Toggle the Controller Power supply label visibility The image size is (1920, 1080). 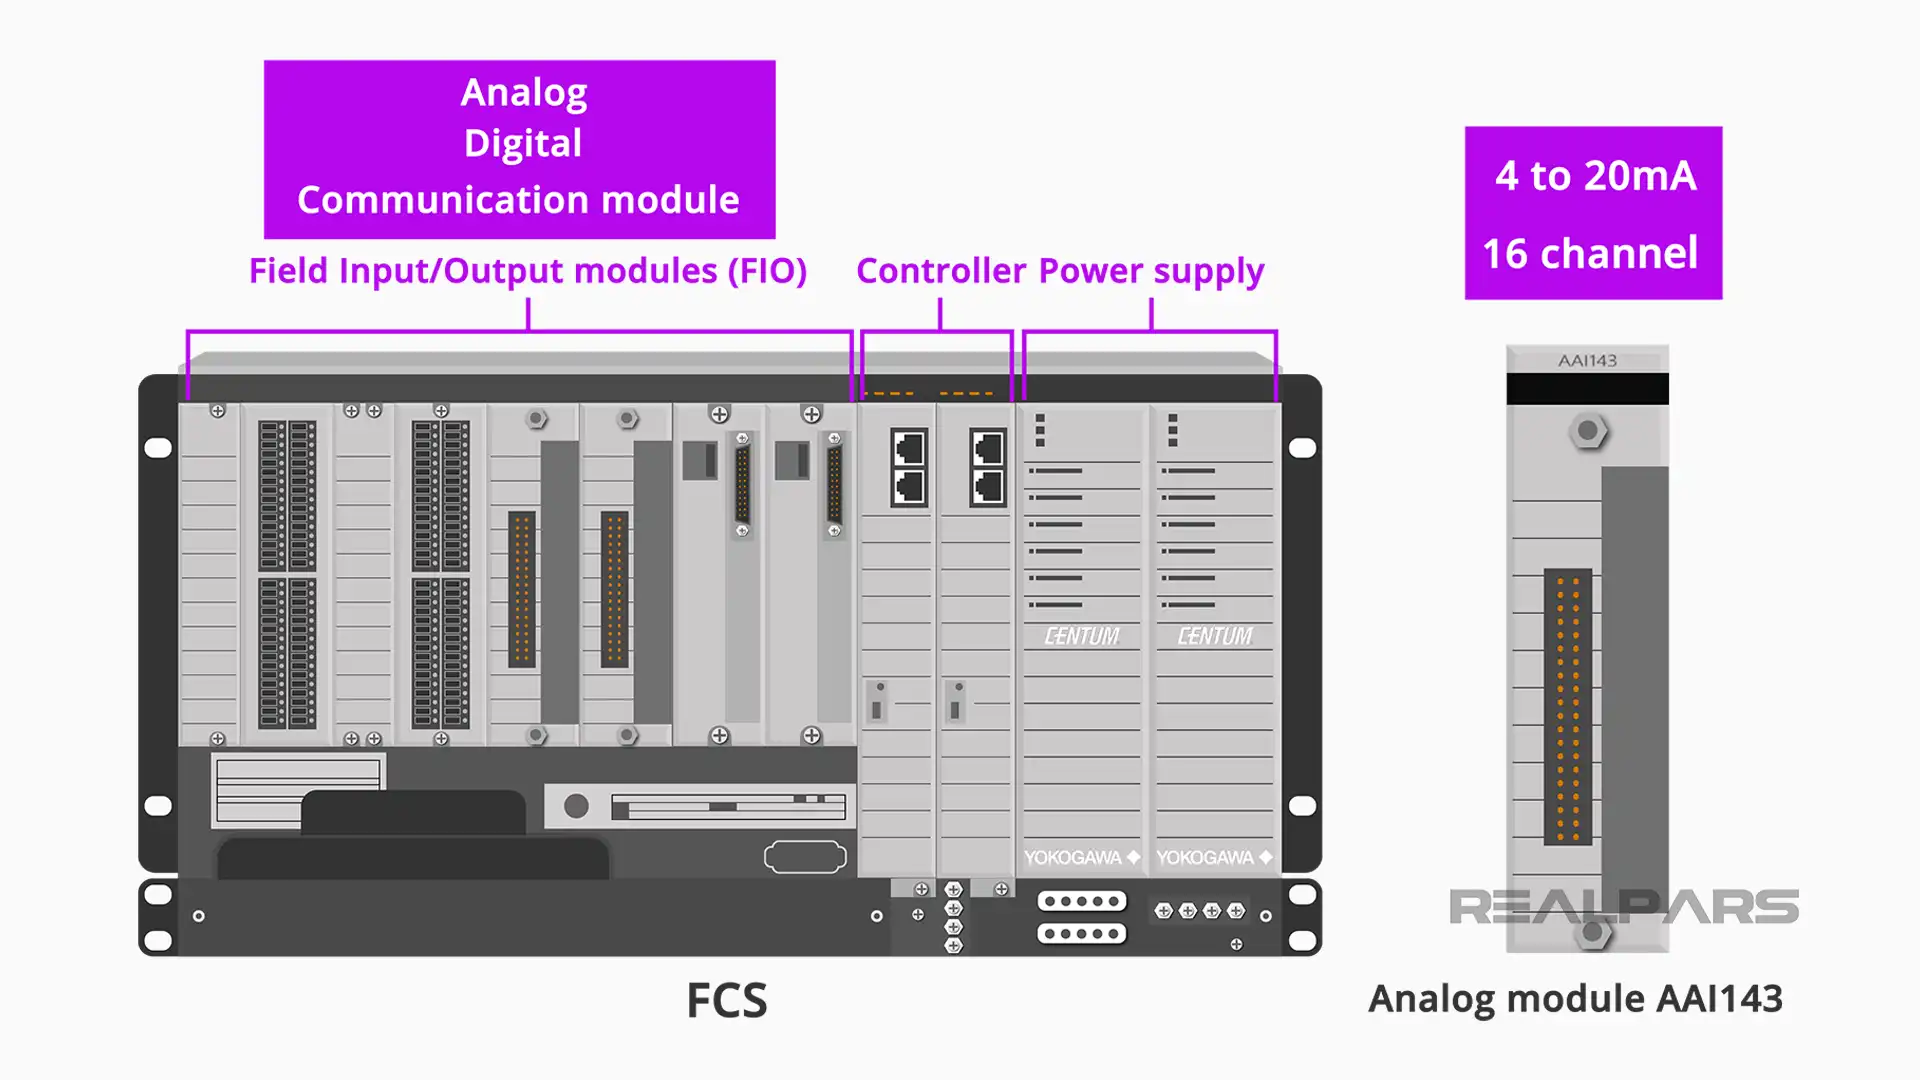[x=1064, y=270]
